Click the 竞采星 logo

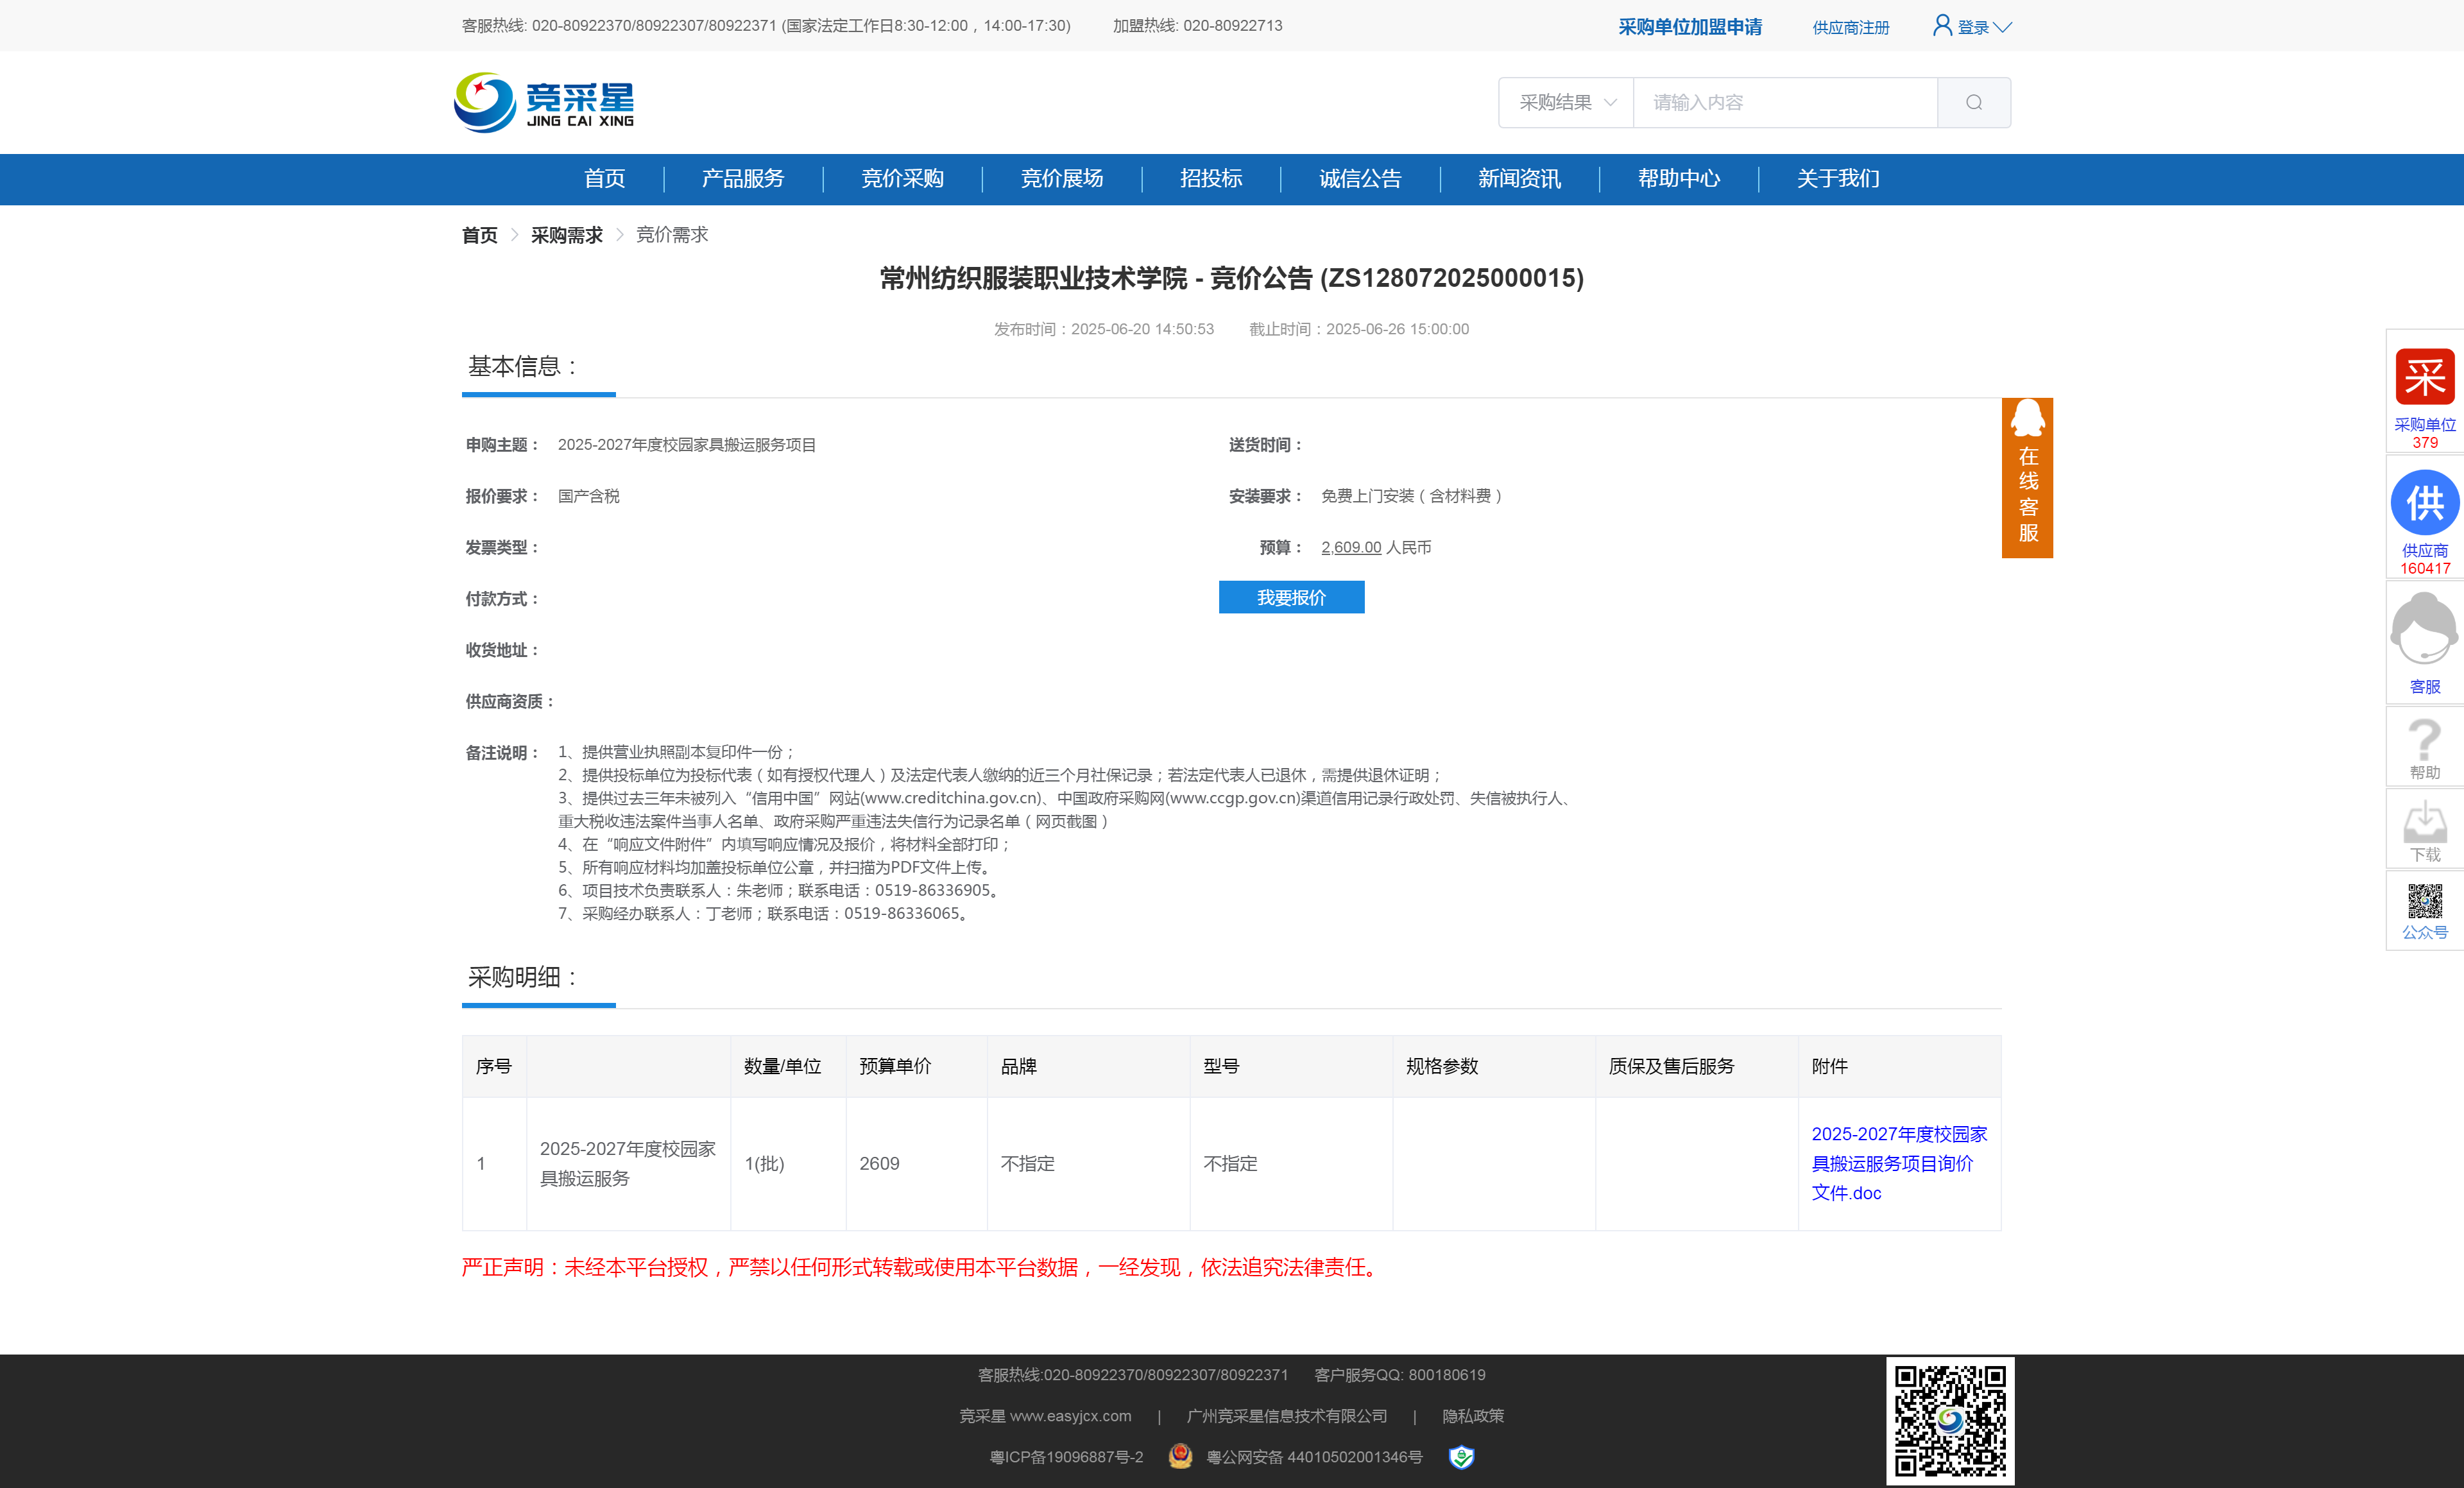(545, 102)
